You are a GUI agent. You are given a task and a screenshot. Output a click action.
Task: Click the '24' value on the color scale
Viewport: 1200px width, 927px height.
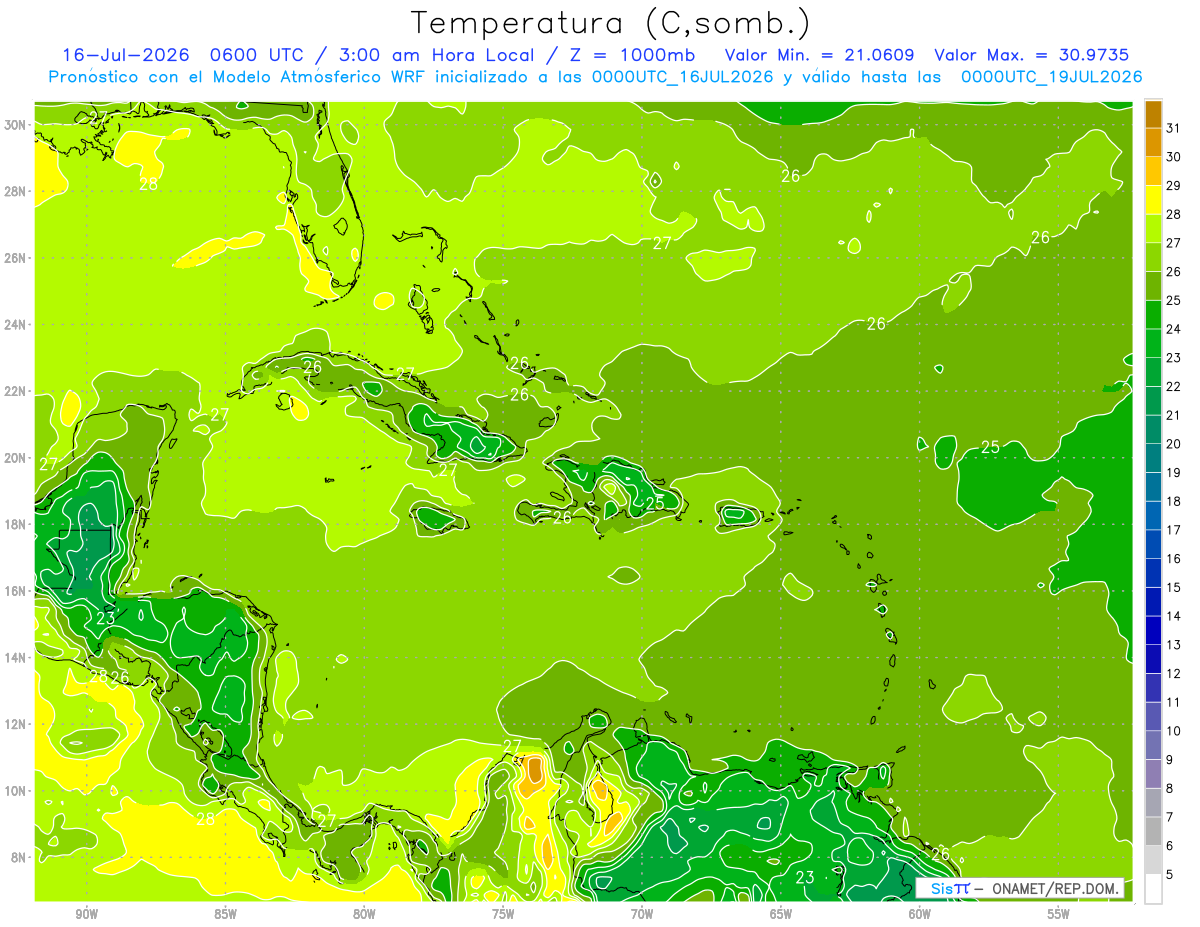click(1174, 329)
